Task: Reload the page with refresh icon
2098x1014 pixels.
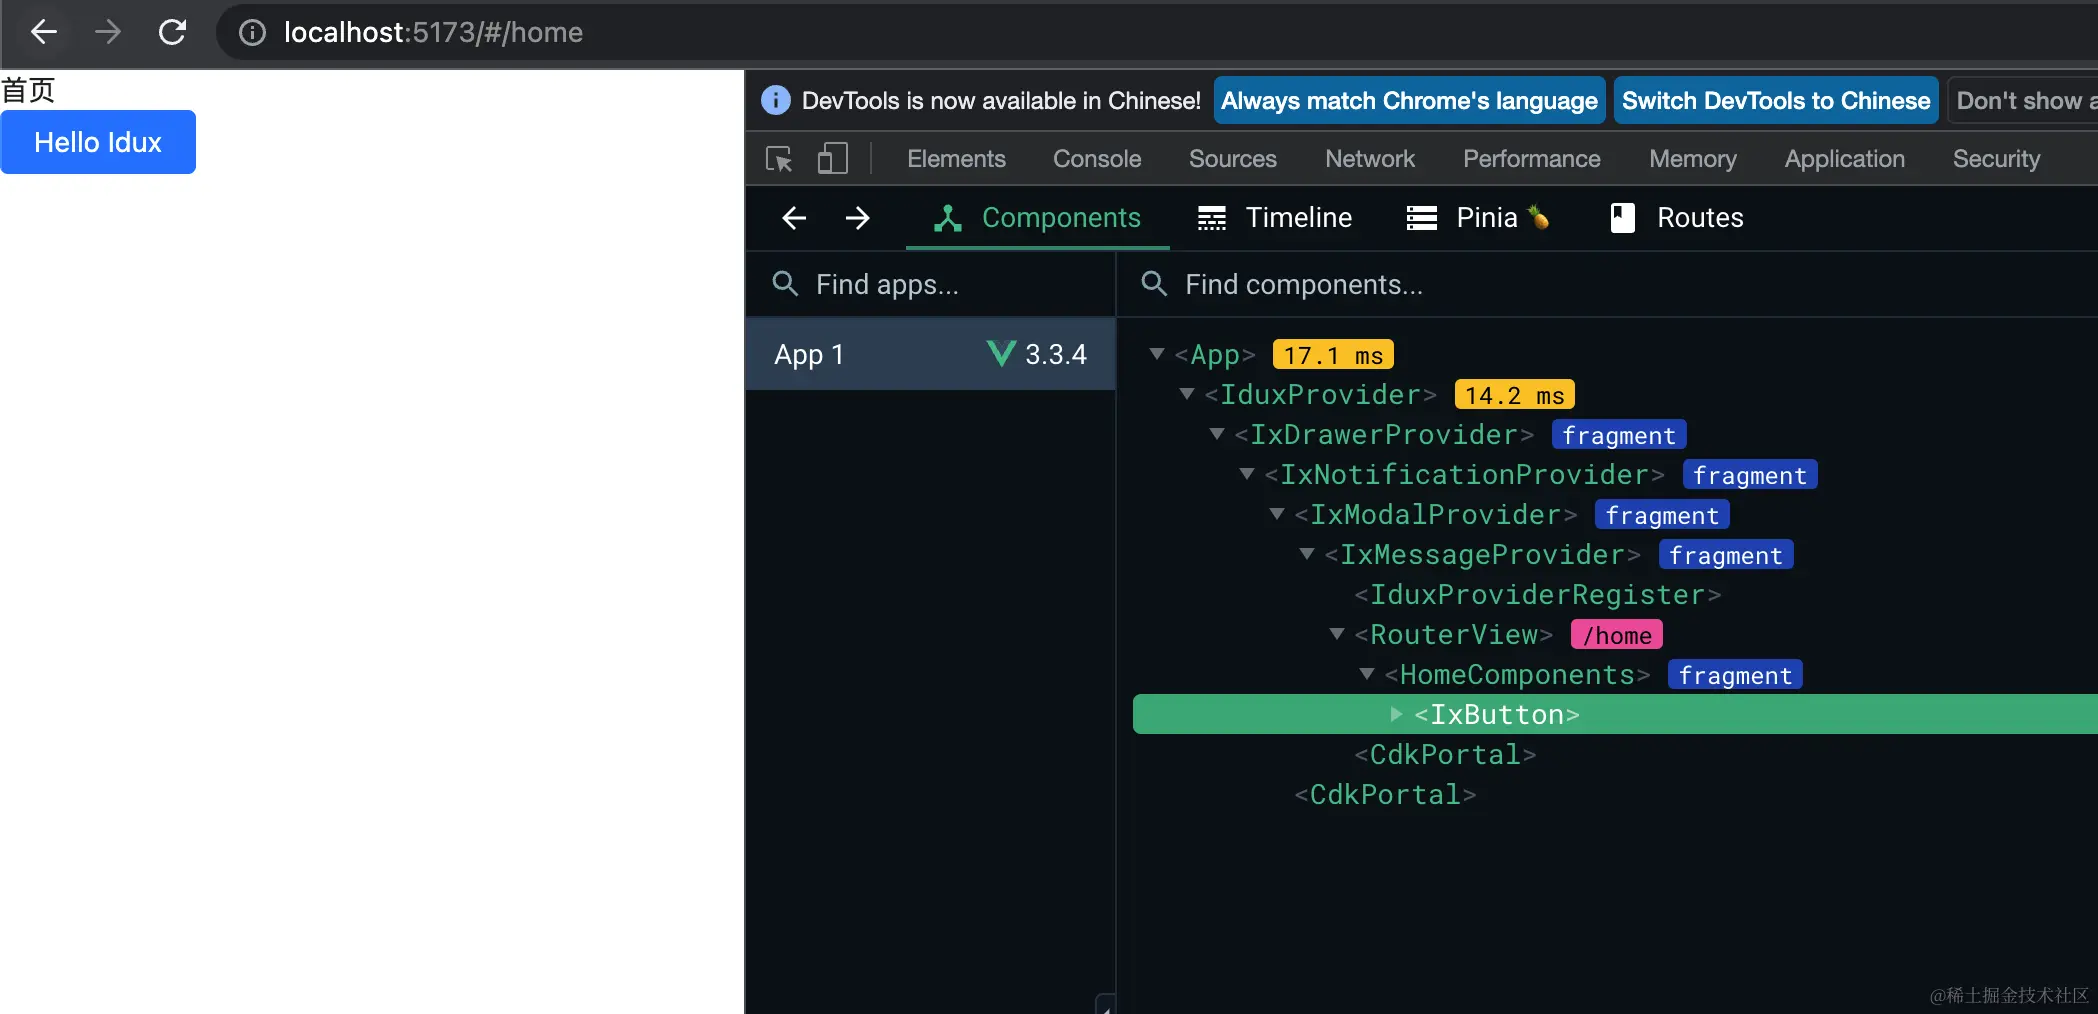Action: pyautogui.click(x=172, y=32)
